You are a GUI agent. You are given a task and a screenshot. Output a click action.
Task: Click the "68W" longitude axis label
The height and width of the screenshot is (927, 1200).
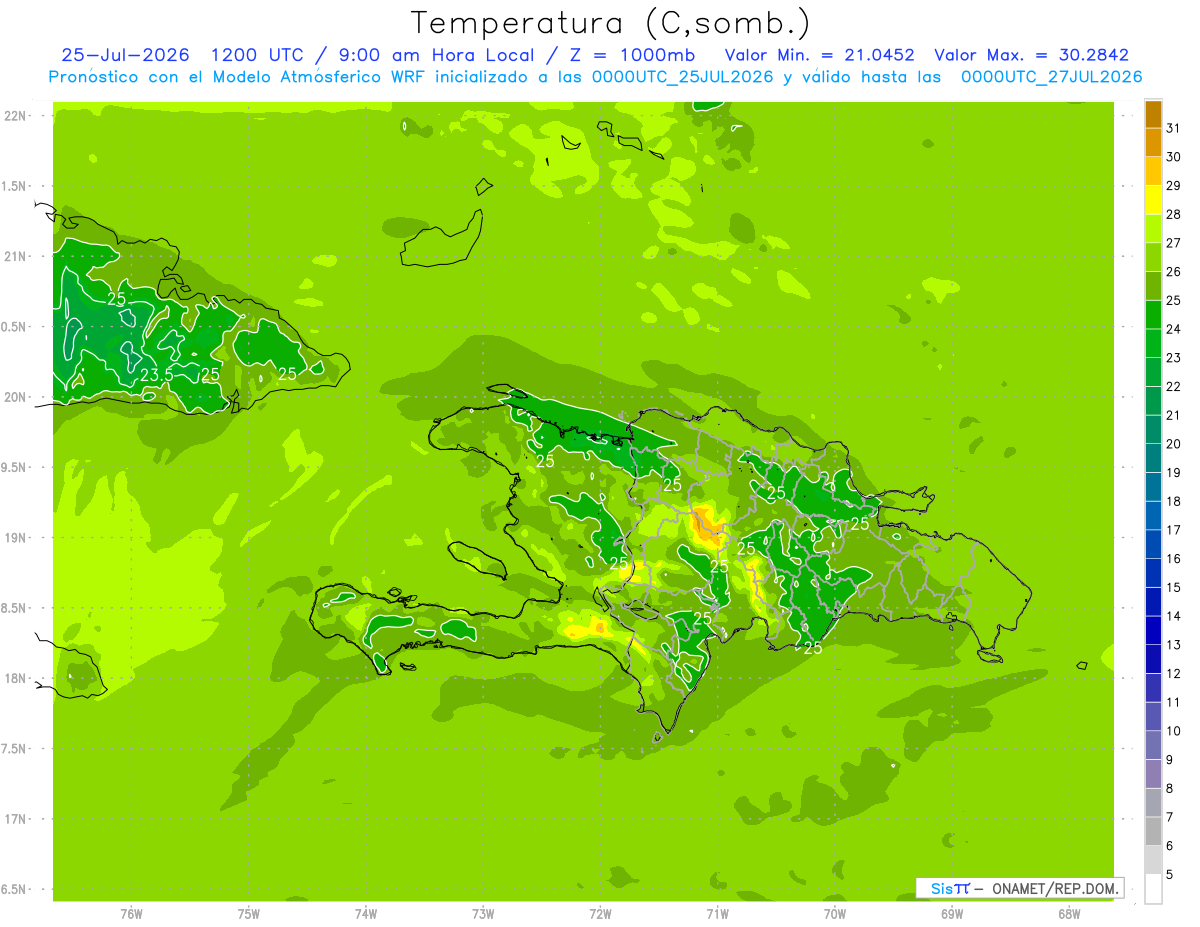click(x=1069, y=913)
